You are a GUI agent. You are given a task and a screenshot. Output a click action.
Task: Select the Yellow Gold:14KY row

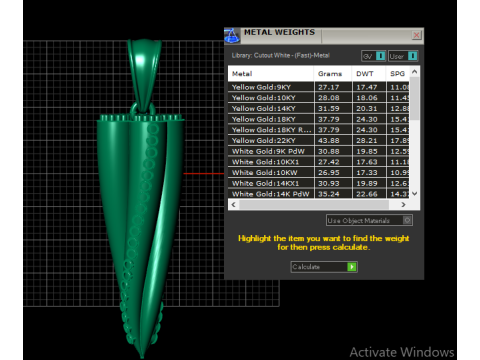pos(319,108)
